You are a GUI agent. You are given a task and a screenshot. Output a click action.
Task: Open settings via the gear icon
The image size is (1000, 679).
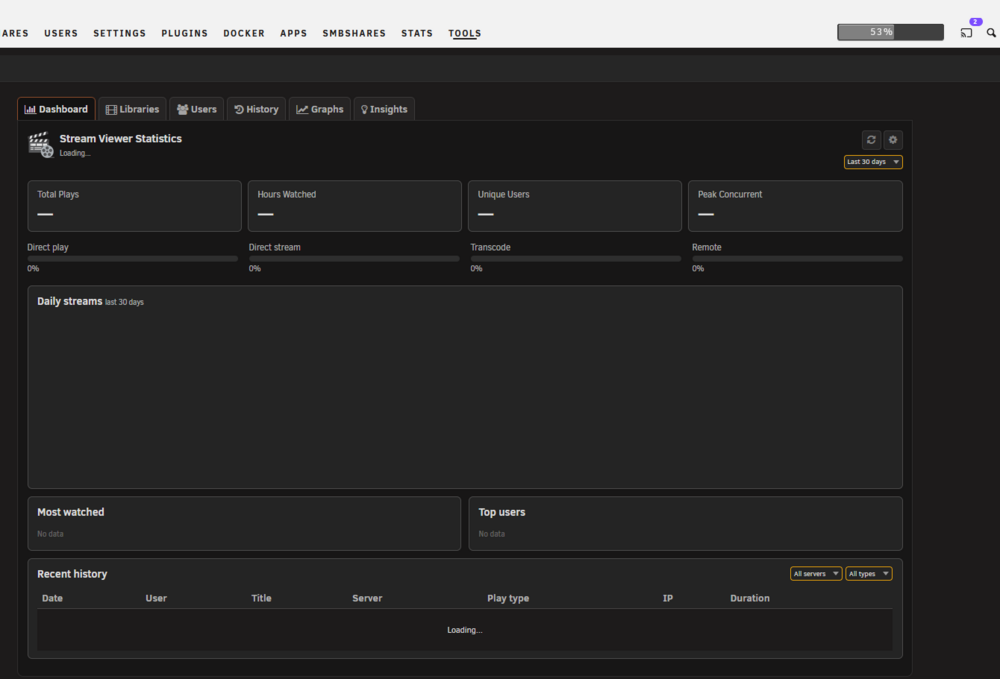click(893, 140)
